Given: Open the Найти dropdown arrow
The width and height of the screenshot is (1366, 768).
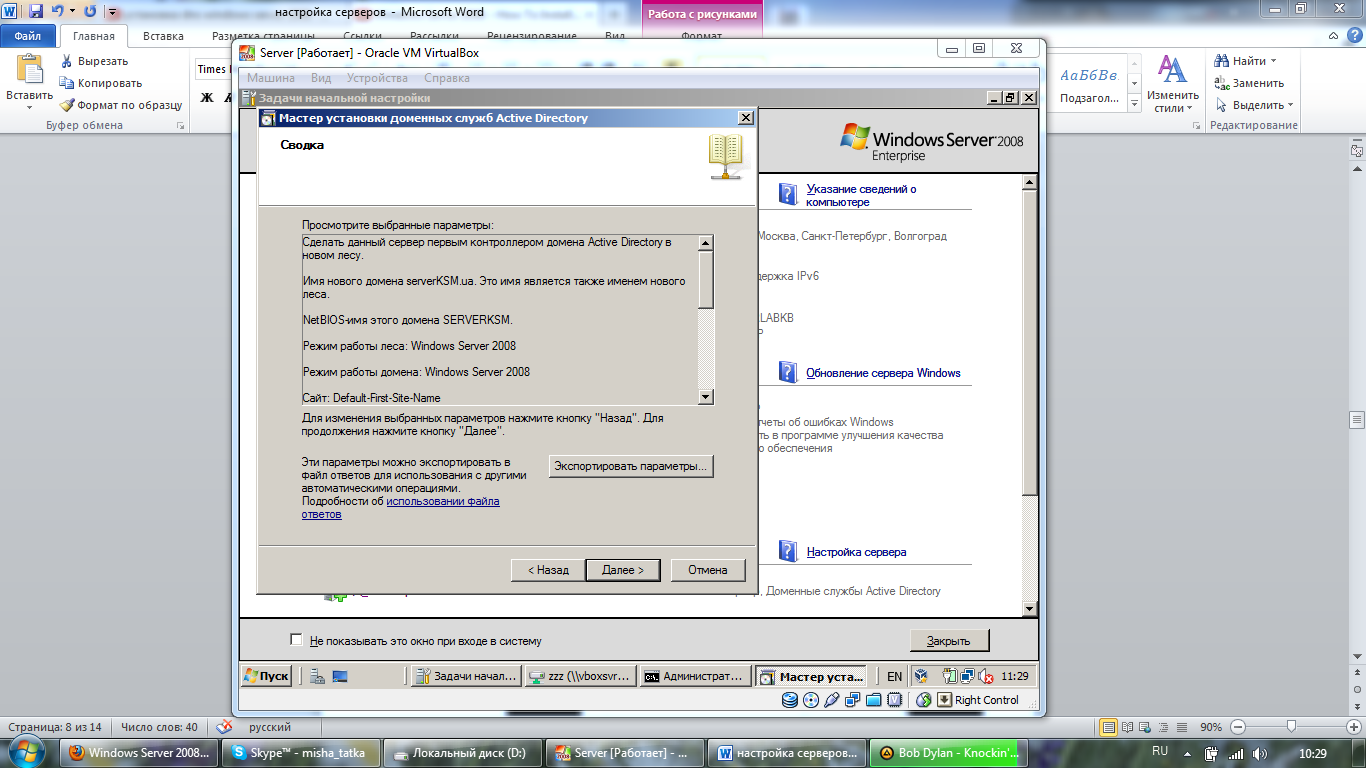Looking at the screenshot, I should [x=1274, y=61].
